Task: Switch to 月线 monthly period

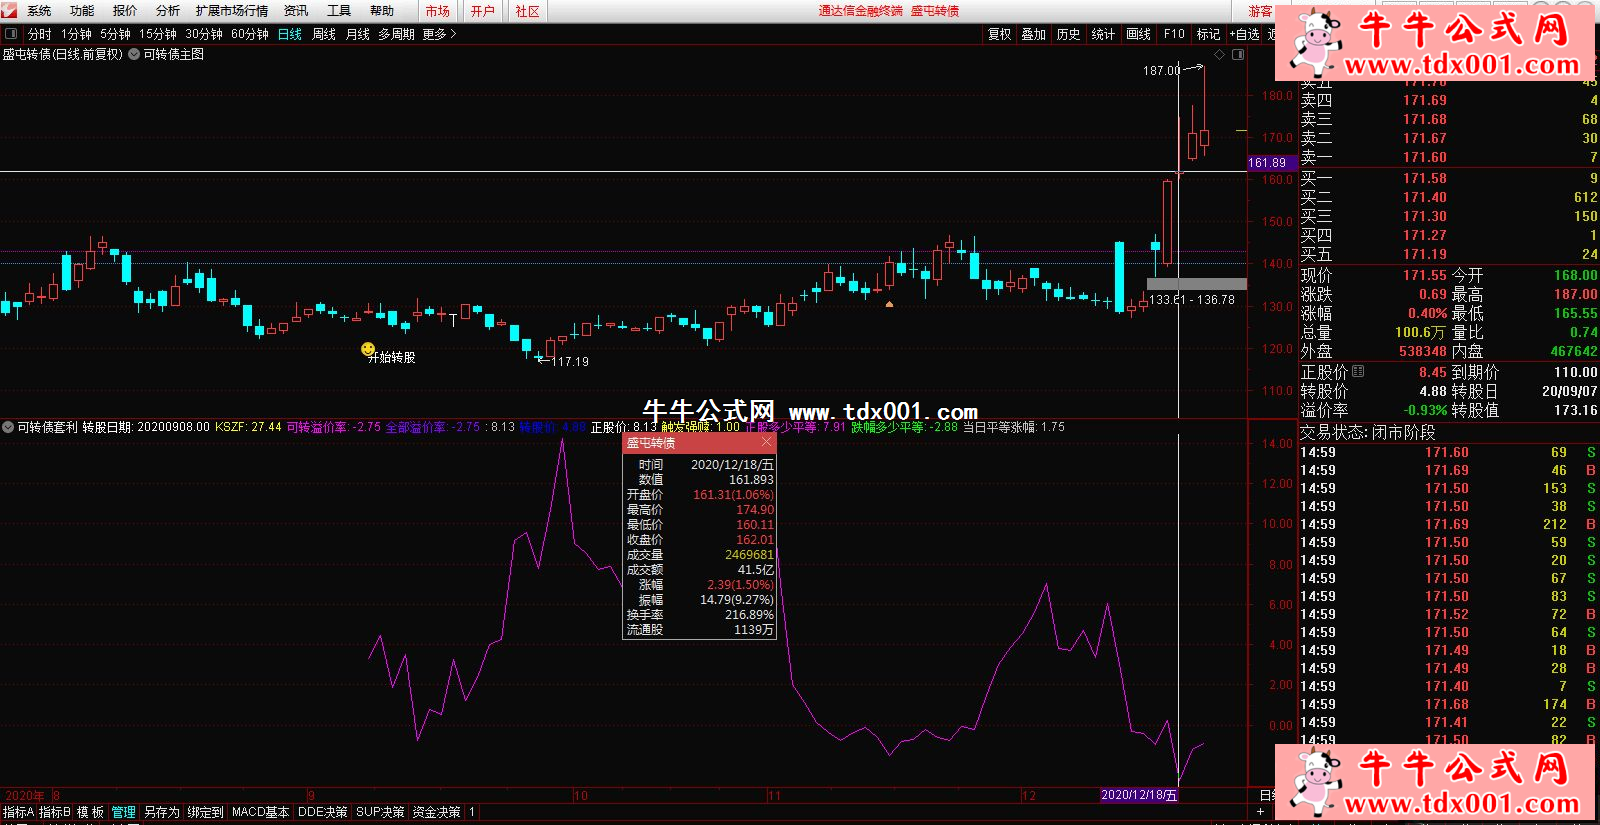Action: click(357, 34)
